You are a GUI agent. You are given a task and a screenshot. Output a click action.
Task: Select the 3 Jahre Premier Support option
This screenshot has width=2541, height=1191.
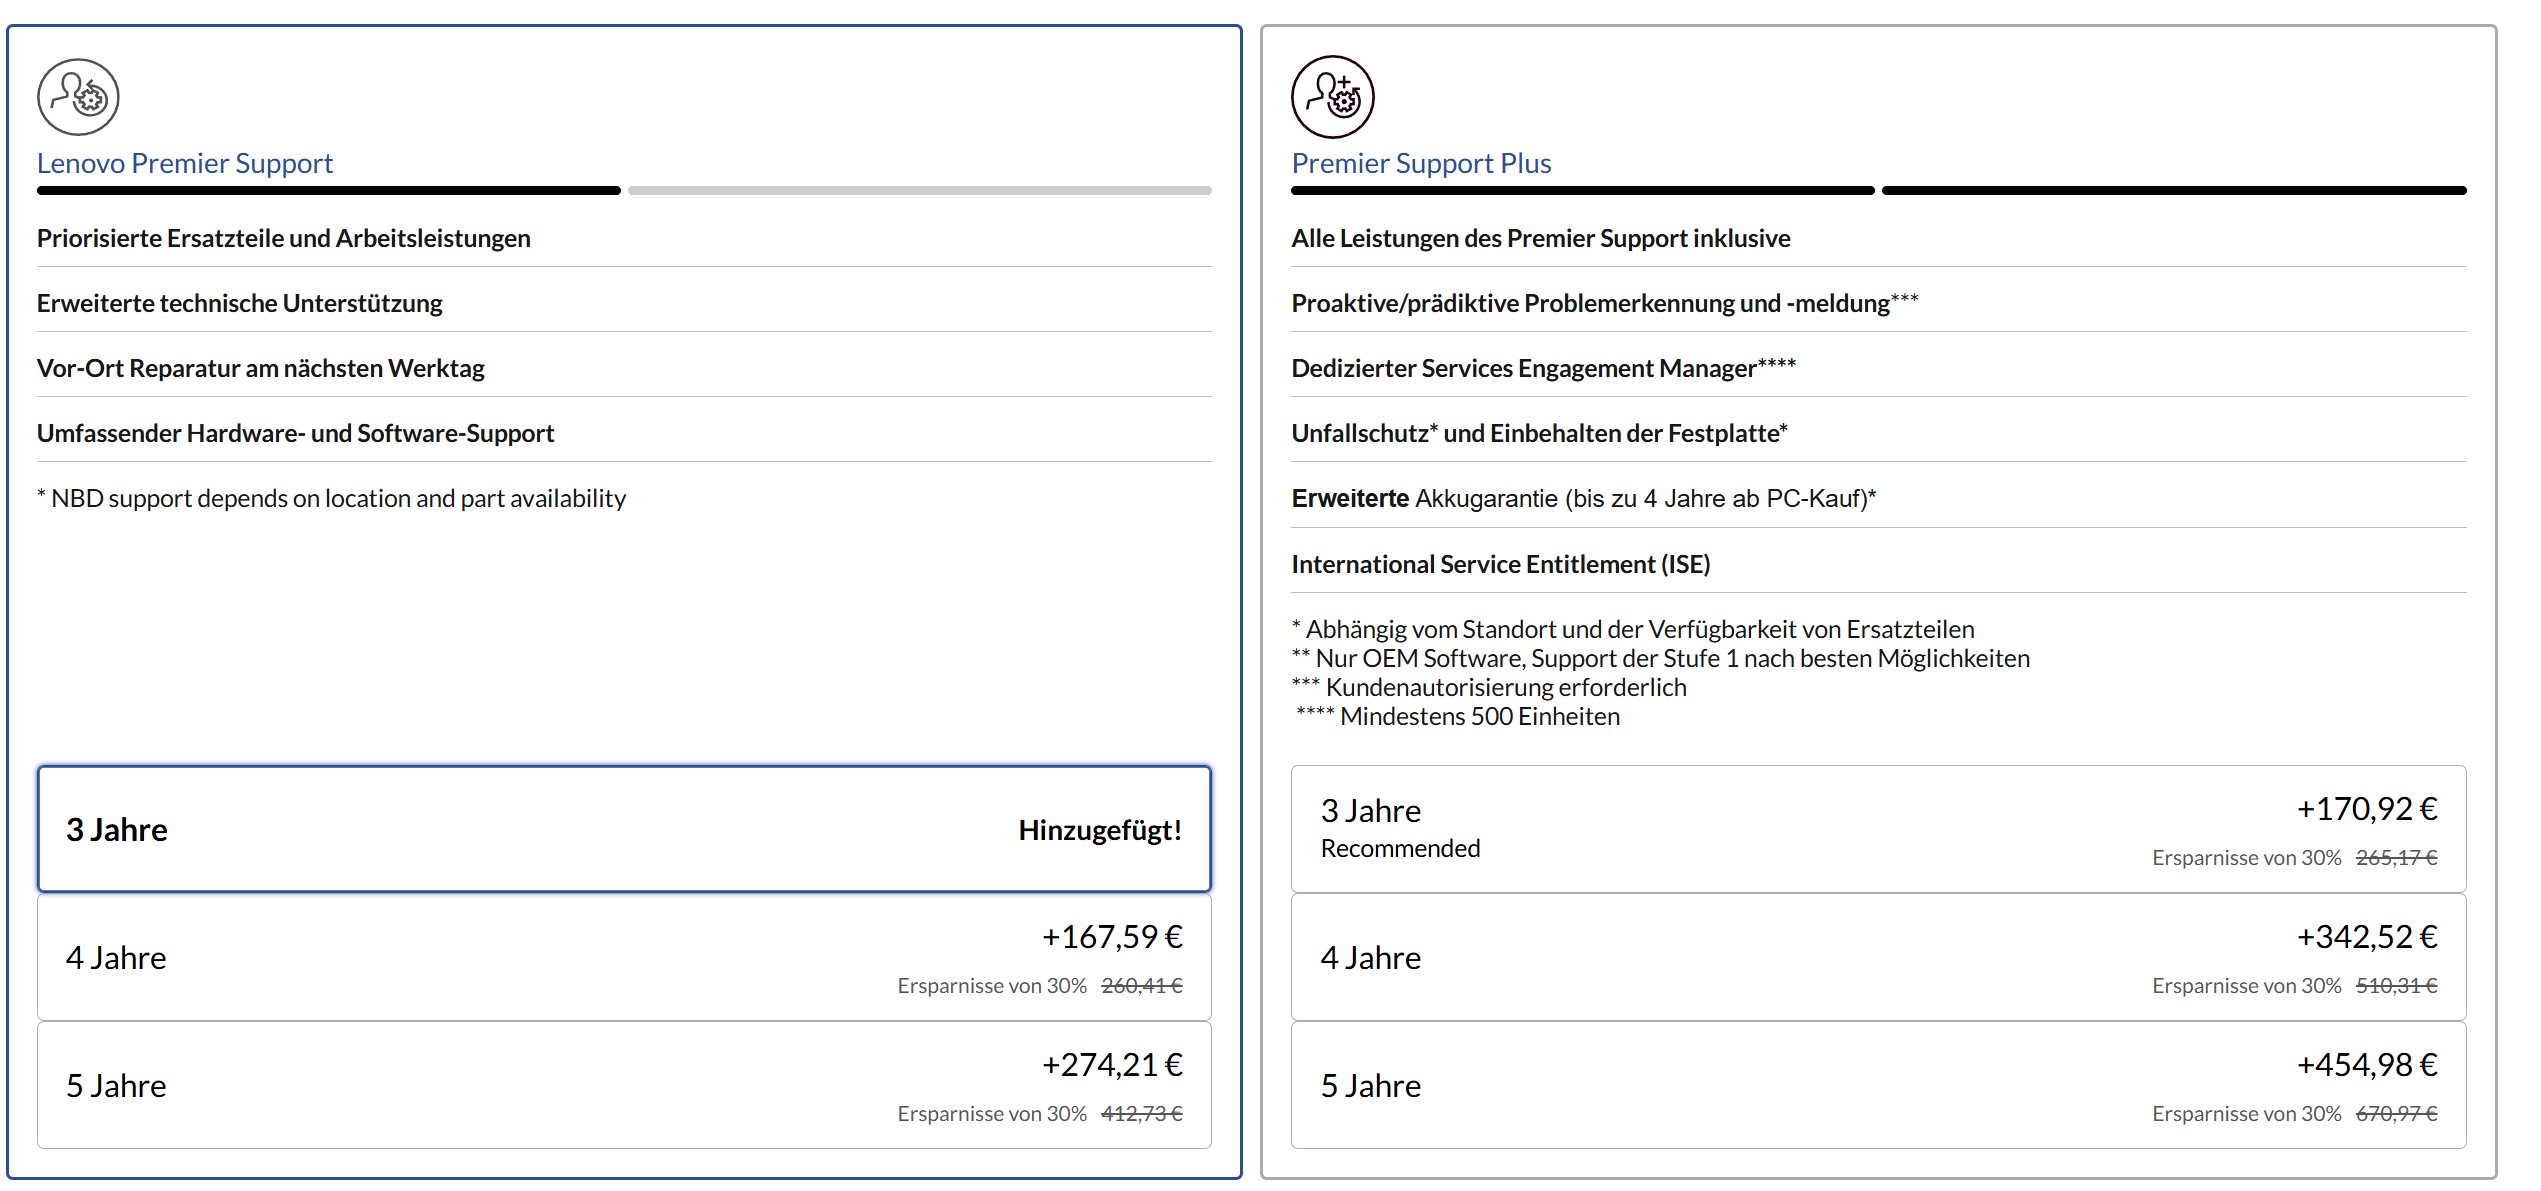623,829
